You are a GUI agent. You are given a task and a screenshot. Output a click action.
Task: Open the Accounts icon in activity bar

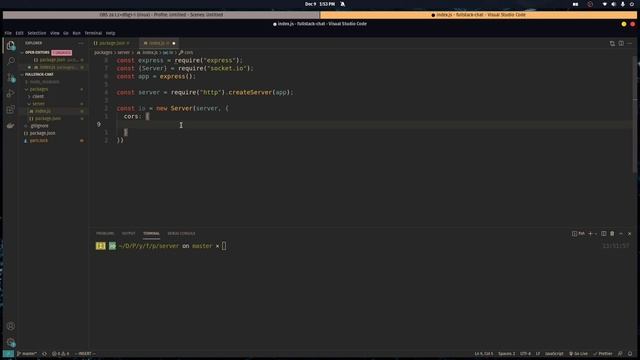tap(11, 326)
